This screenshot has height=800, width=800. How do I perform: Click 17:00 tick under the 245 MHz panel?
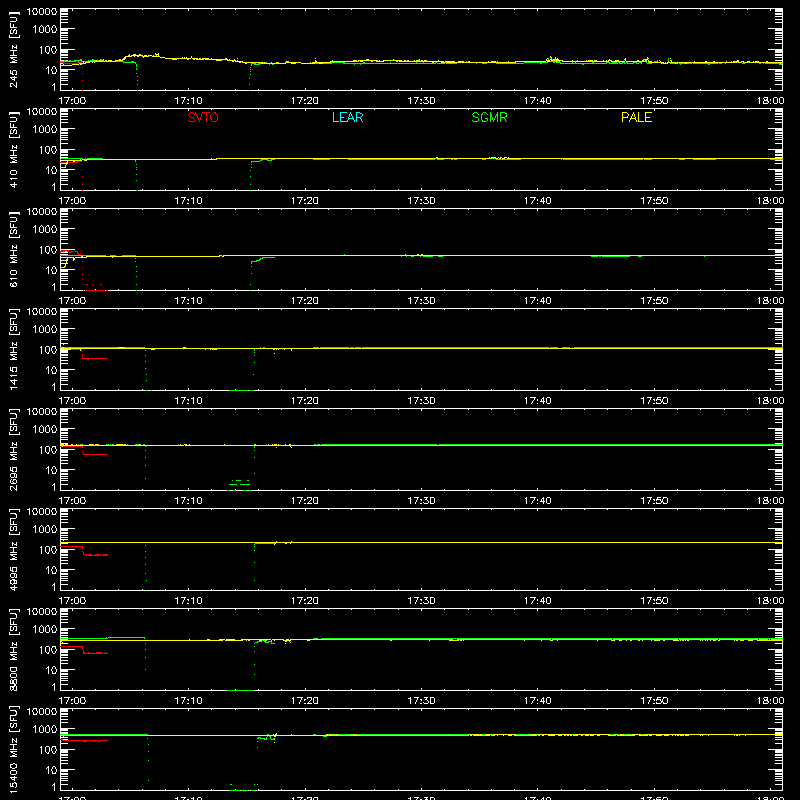click(x=72, y=101)
